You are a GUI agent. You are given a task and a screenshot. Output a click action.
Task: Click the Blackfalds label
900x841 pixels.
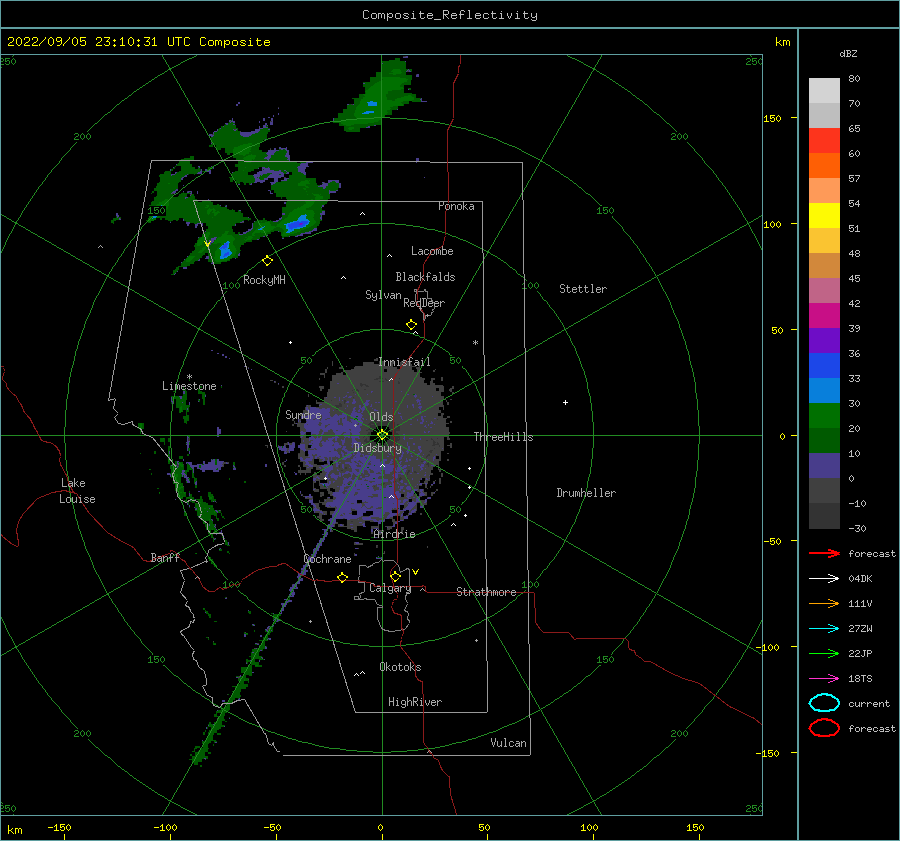point(425,277)
